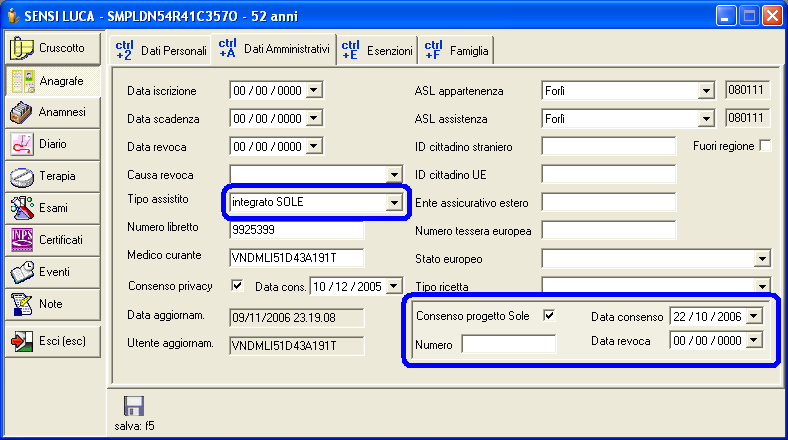Go to Anamnesi section
The image size is (788, 440).
tap(53, 112)
